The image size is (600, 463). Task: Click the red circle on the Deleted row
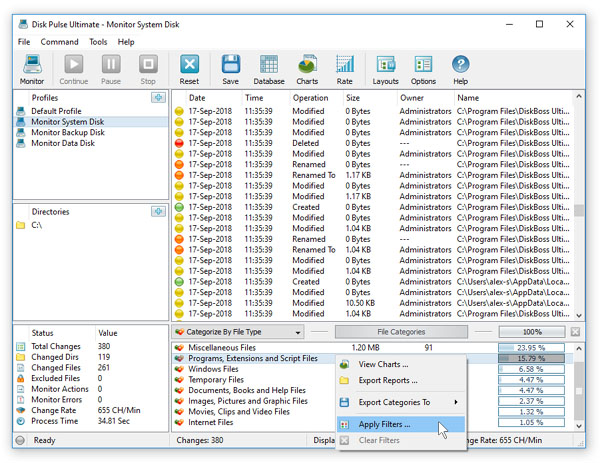(179, 143)
